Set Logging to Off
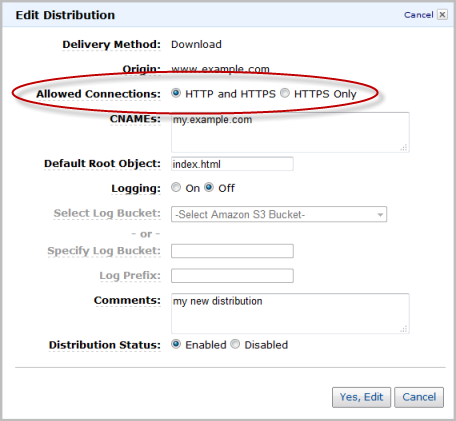Viewport: 456px width, 421px height. coord(209,187)
